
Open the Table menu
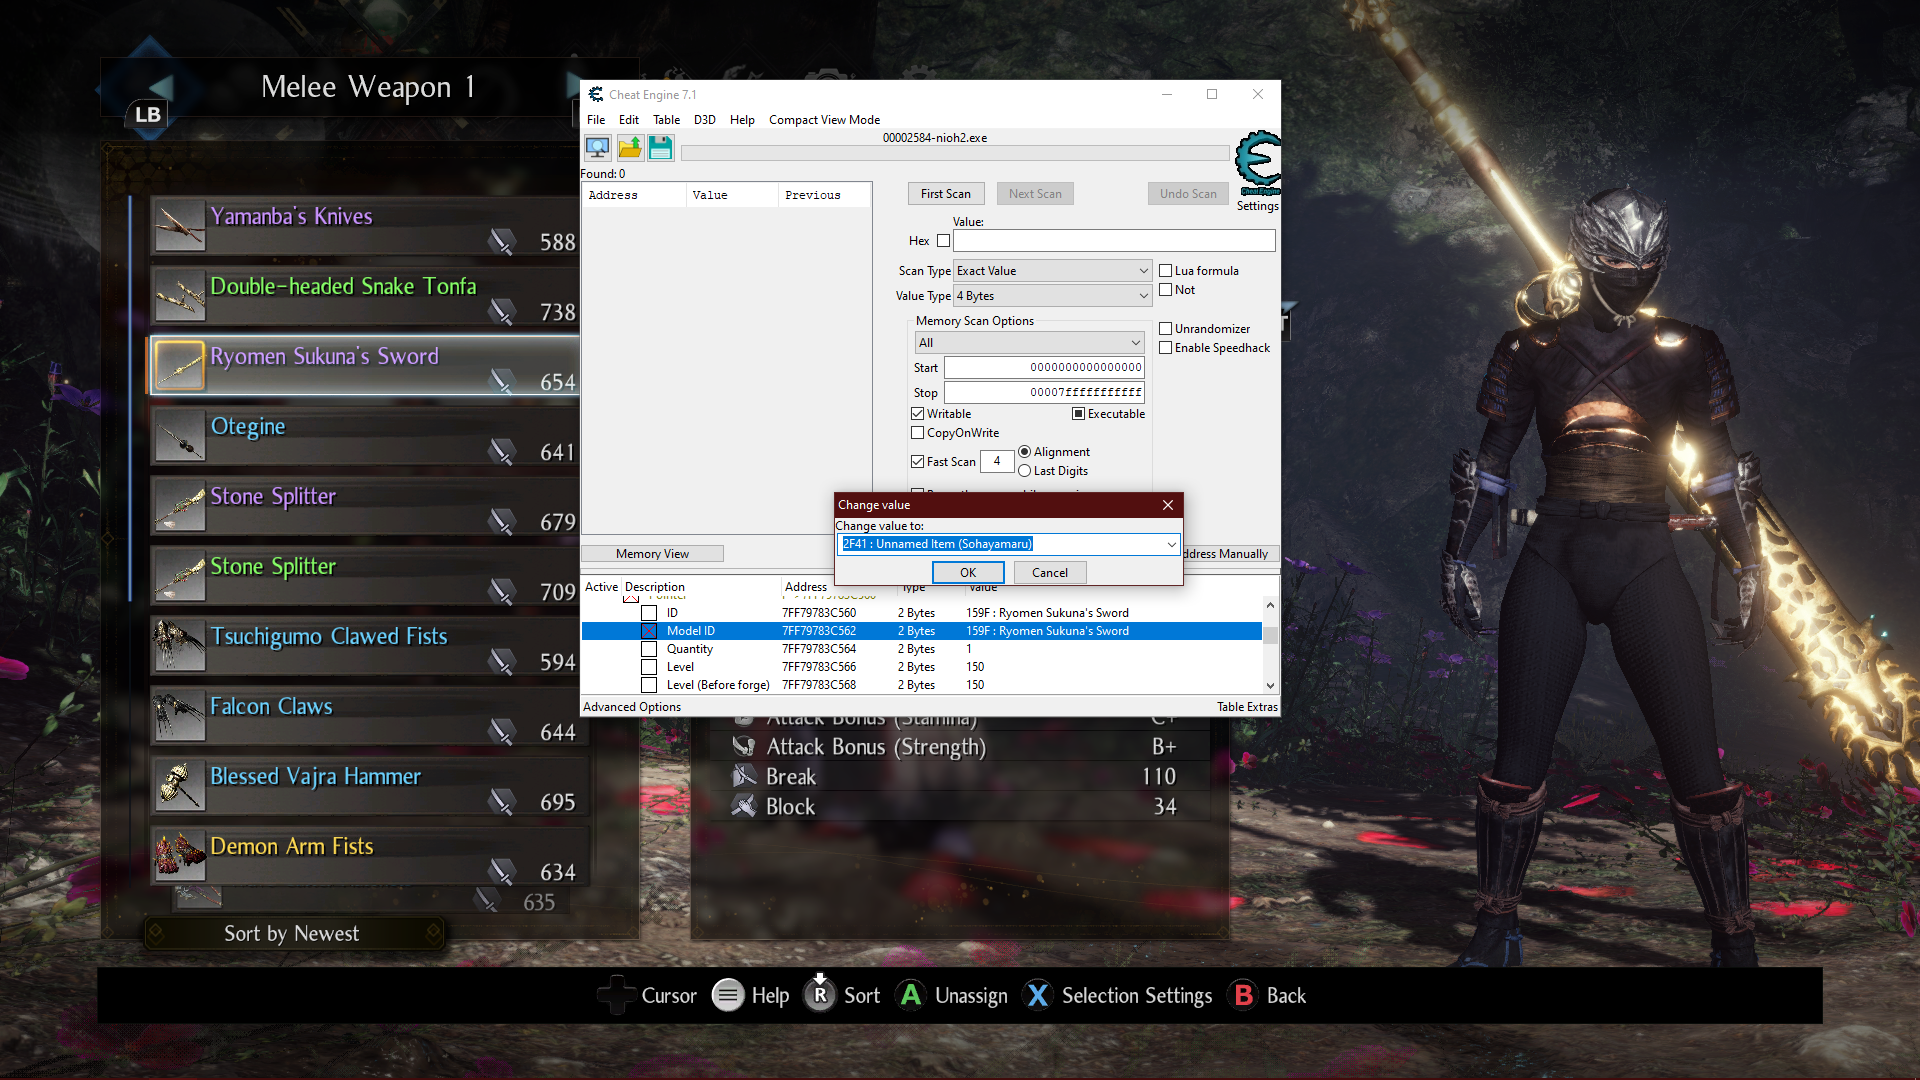[666, 119]
